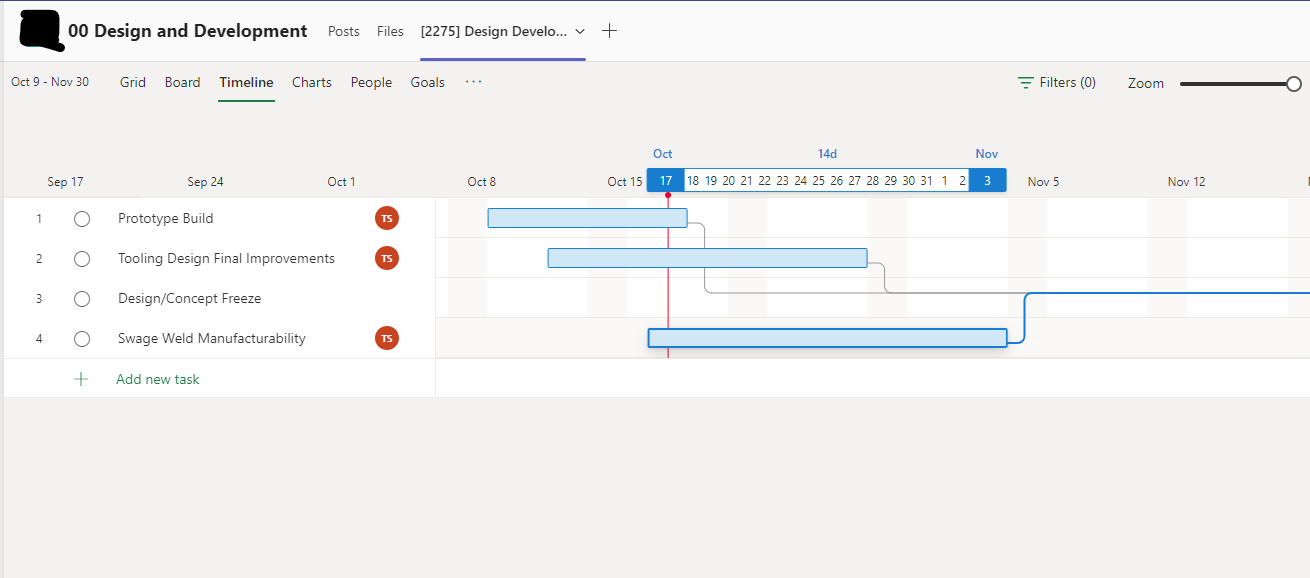Click the Zoom slider handle

click(1294, 84)
